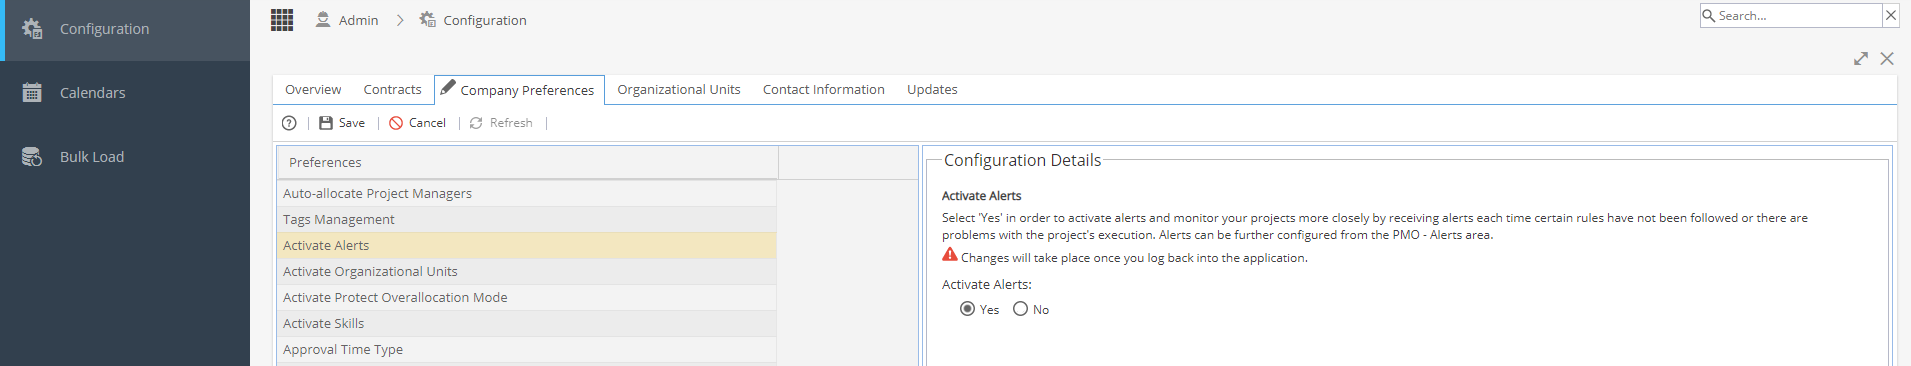
Task: Click Configuration breadcrumb text
Action: 485,20
